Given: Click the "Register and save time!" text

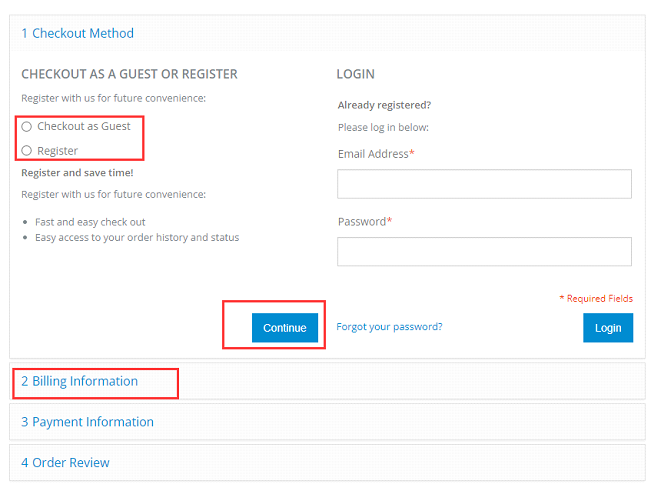Looking at the screenshot, I should (x=77, y=172).
